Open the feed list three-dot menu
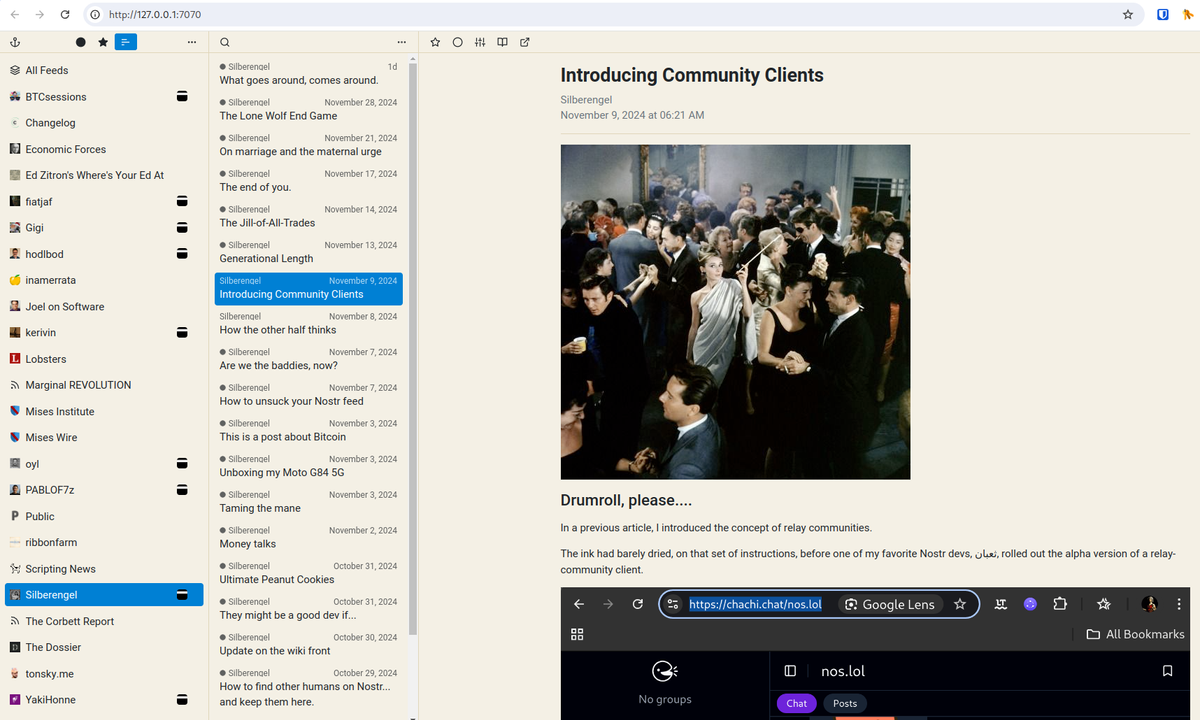 pos(191,42)
